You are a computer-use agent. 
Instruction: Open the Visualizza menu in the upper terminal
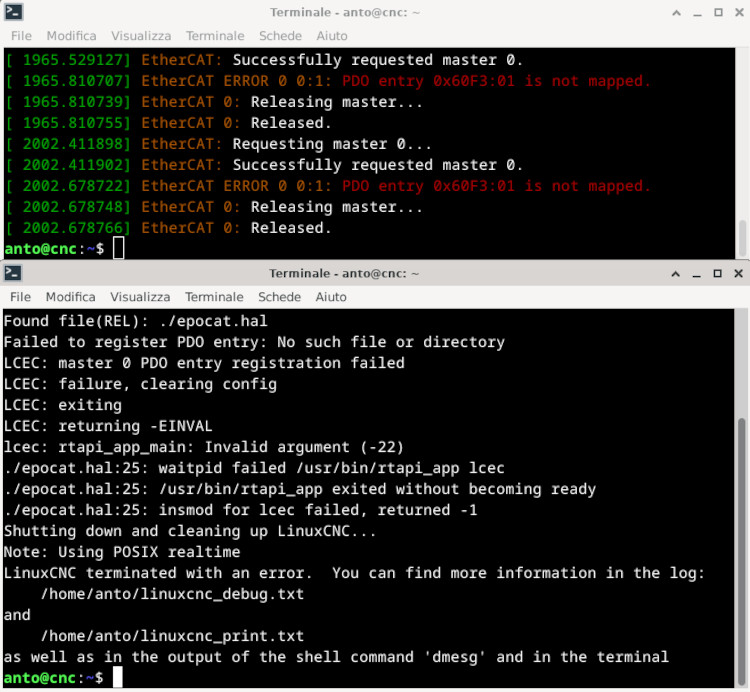coord(141,36)
